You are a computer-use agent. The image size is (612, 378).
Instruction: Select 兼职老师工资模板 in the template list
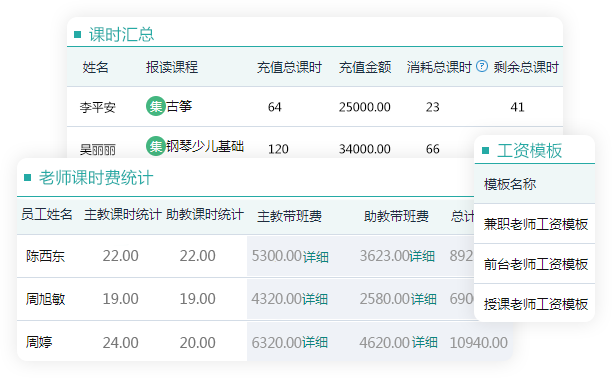(536, 224)
